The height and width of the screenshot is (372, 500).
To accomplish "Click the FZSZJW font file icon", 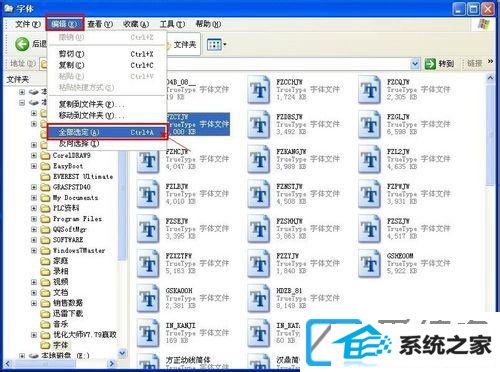I will 369,228.
